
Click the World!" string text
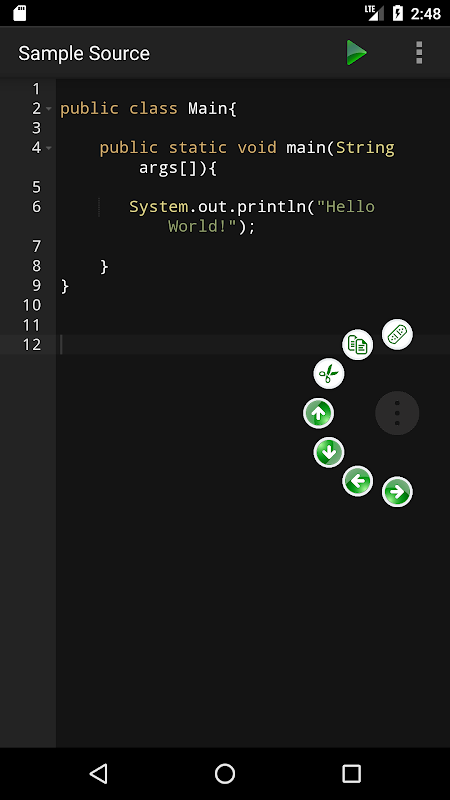pyautogui.click(x=203, y=226)
